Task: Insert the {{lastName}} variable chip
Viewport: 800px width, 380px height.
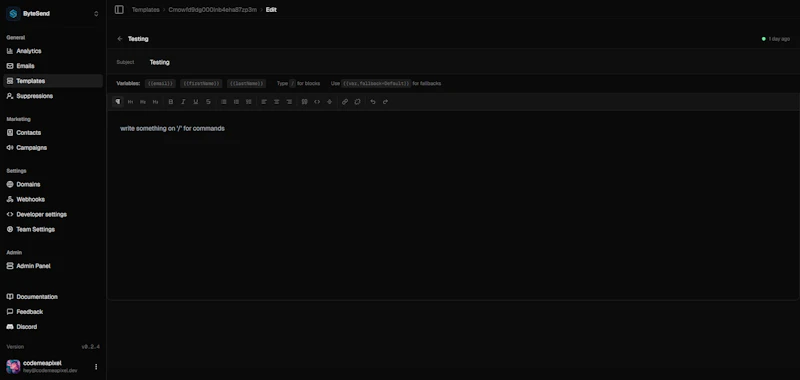Action: (x=246, y=83)
